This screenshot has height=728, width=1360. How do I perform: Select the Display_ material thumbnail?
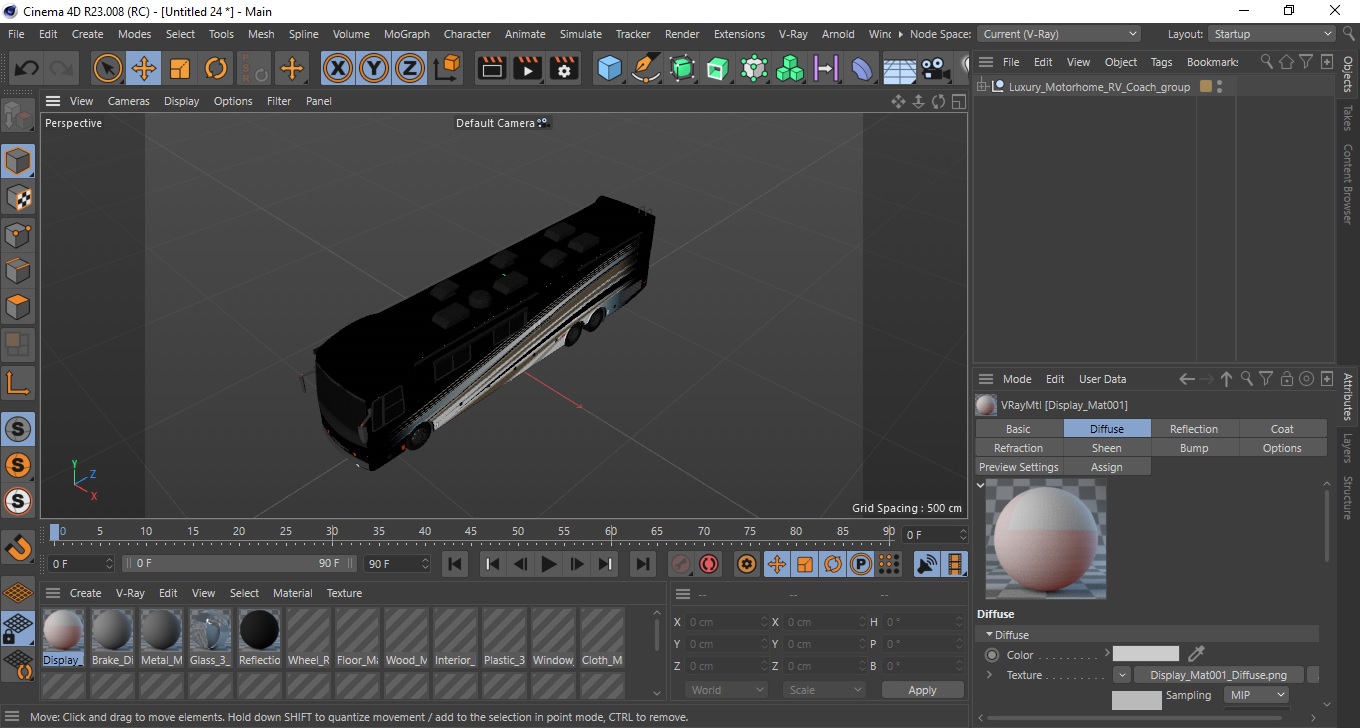click(x=63, y=637)
